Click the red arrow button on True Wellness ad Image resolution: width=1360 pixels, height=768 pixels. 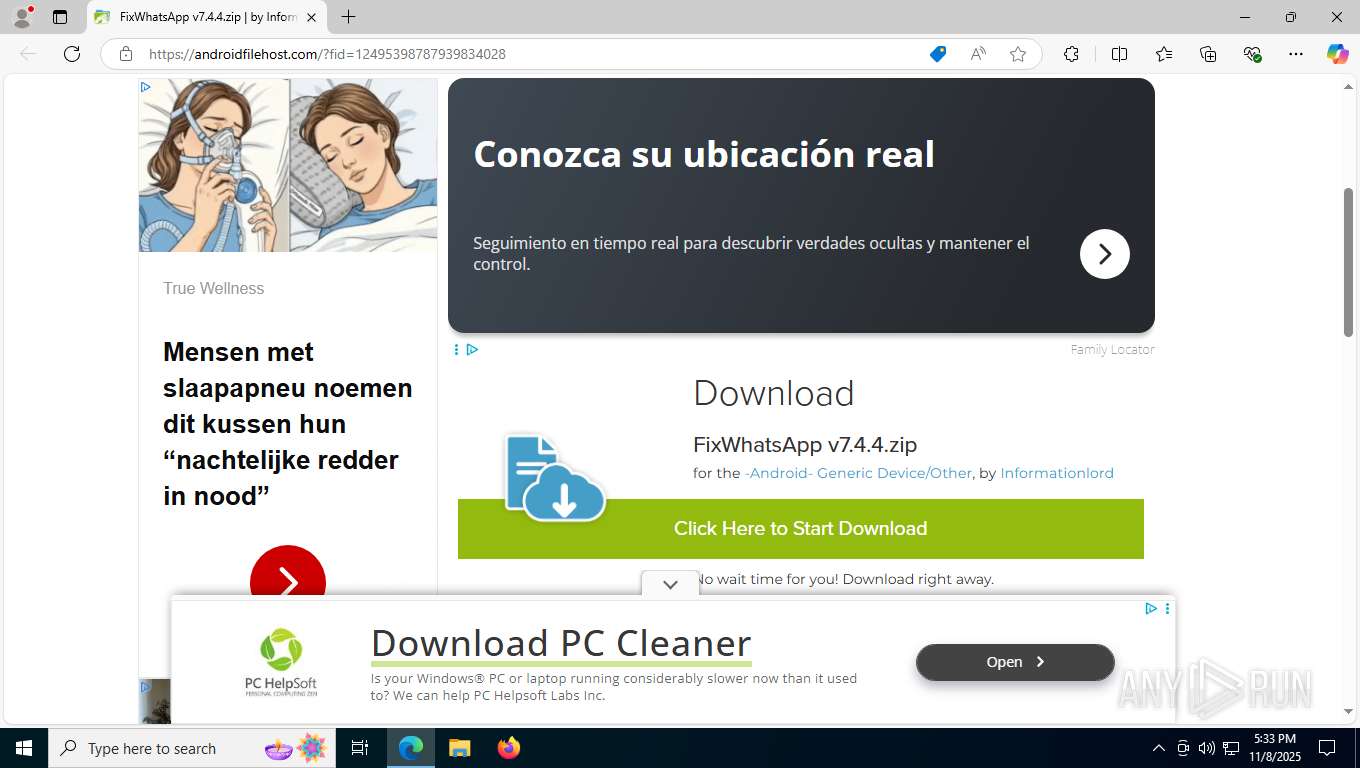pos(288,572)
